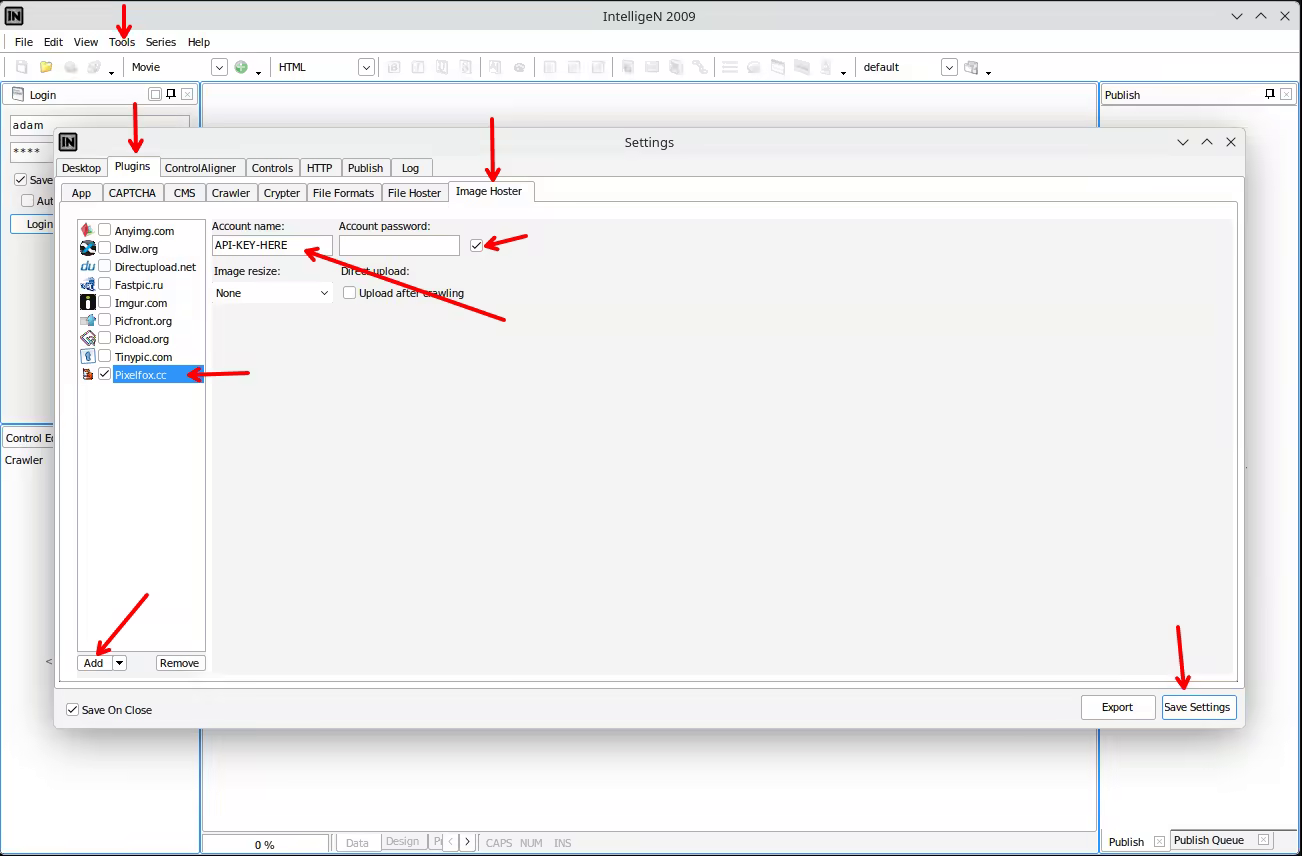This screenshot has width=1302, height=856.
Task: Enable the Anyimg.com checkbox
Action: point(105,231)
